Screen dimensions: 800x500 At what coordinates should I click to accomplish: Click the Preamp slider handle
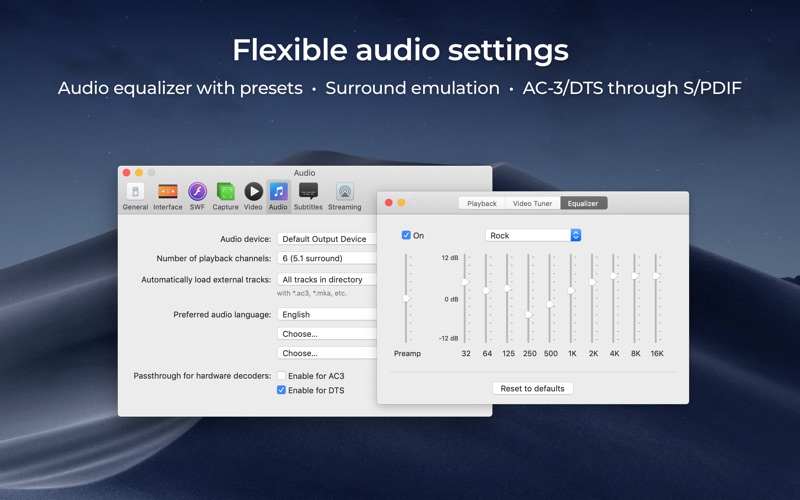[407, 298]
